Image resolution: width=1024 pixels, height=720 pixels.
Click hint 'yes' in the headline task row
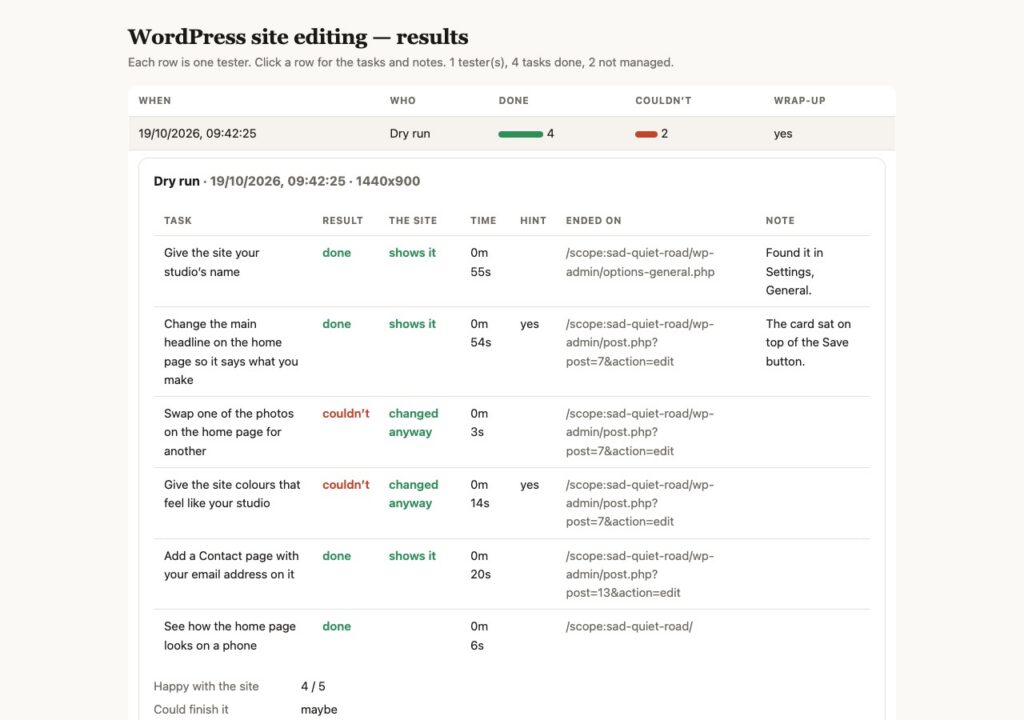pyautogui.click(x=530, y=324)
